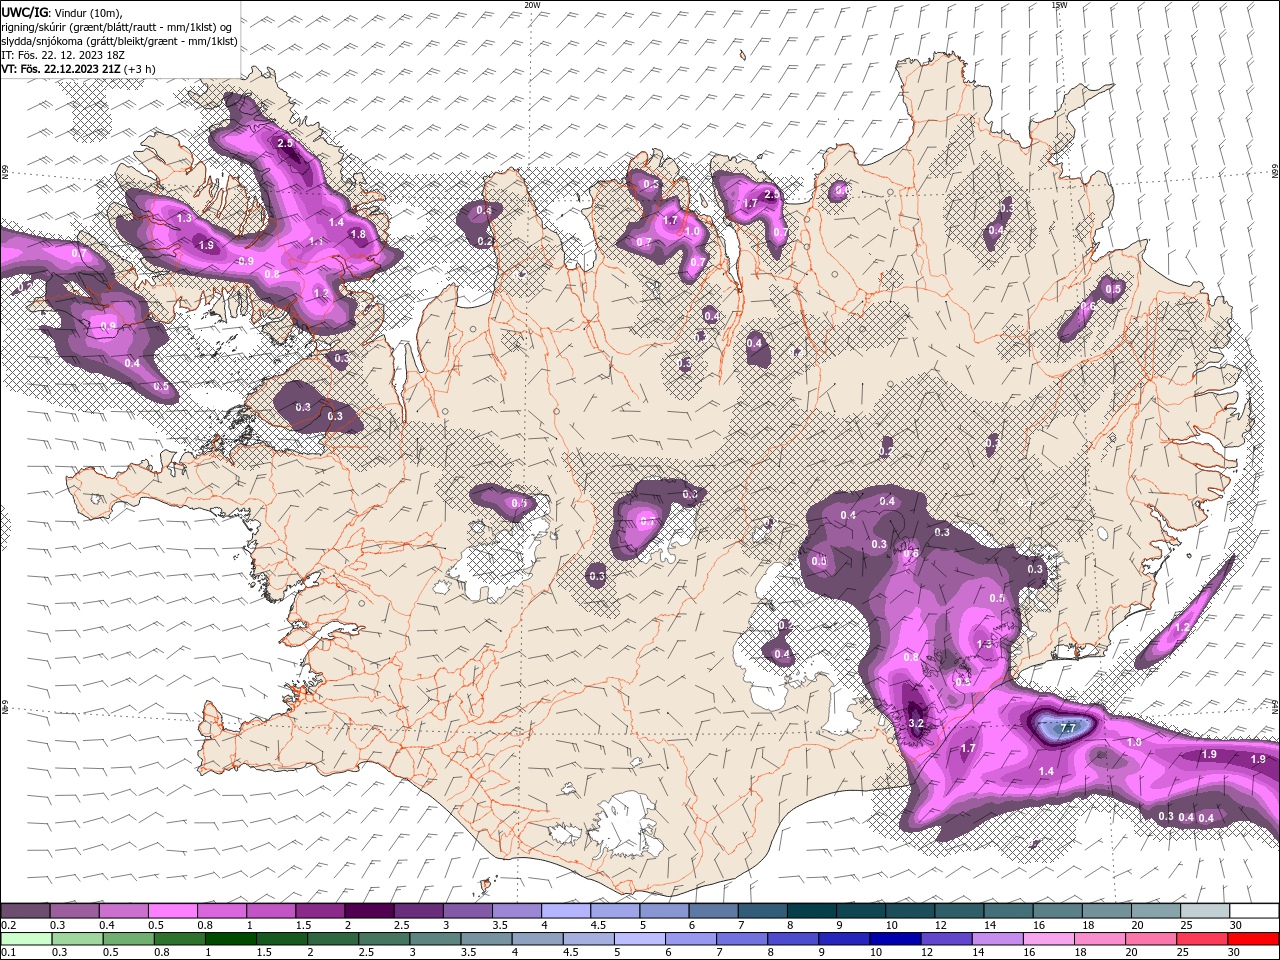Select blue lower swatch between 7 and 8
Screen dimensions: 1280x960
tap(742, 939)
